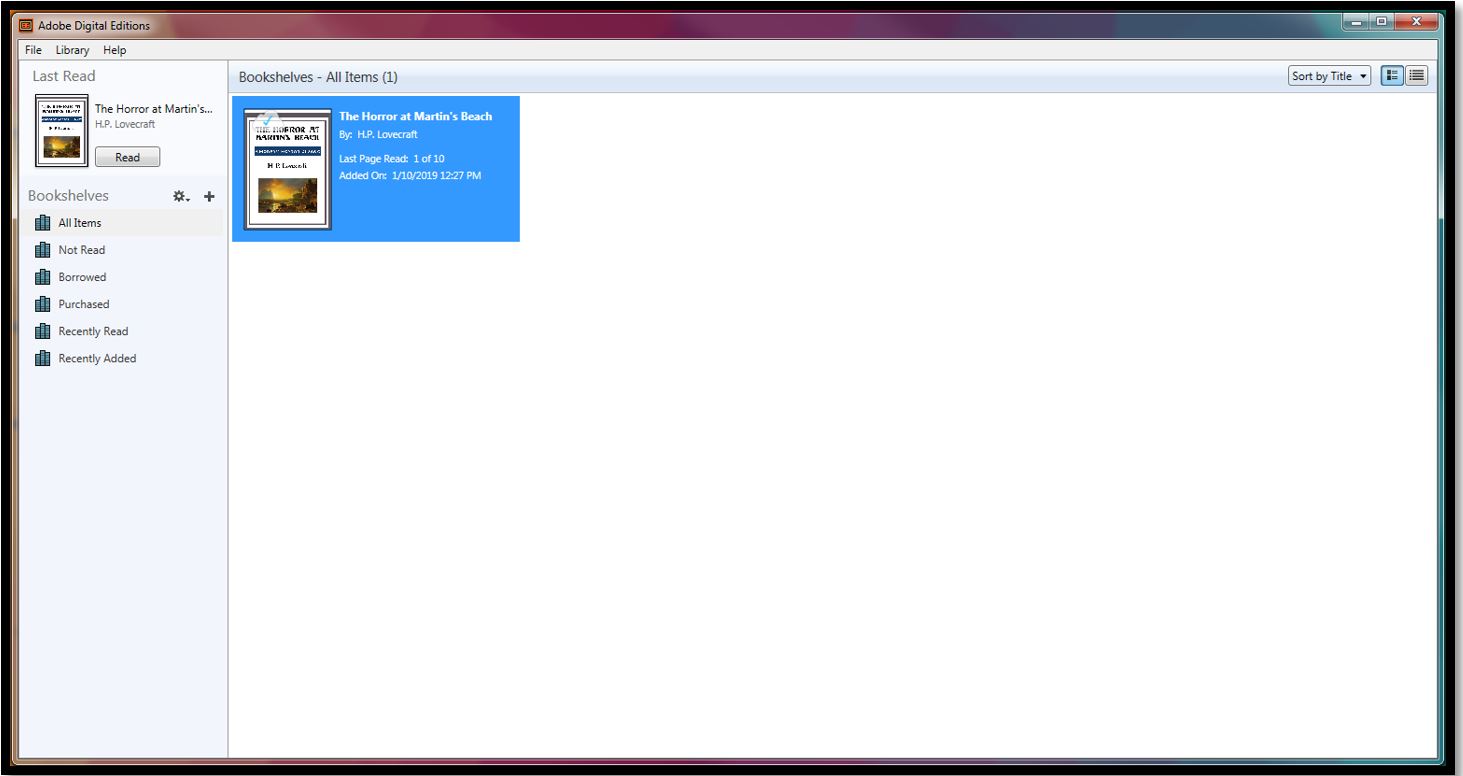
Task: Open the Sort by Title dropdown
Action: coord(1329,76)
